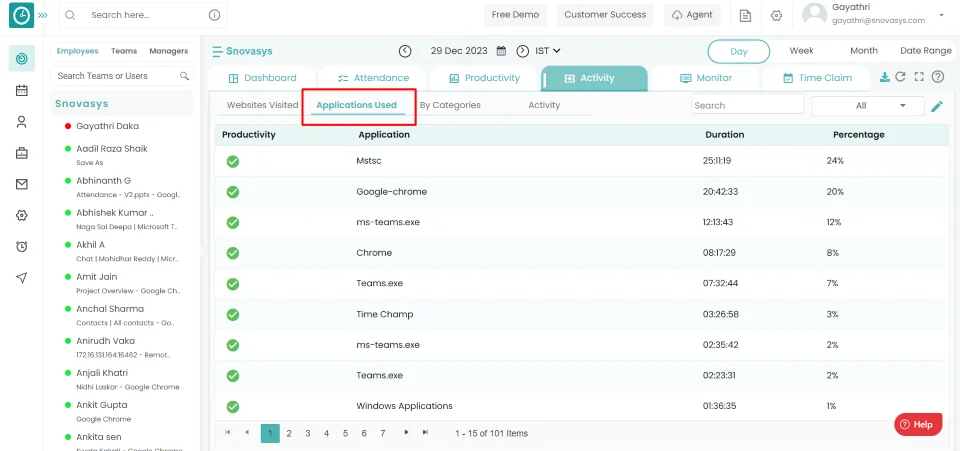Select the Month view
The height and width of the screenshot is (451, 960).
click(x=863, y=51)
